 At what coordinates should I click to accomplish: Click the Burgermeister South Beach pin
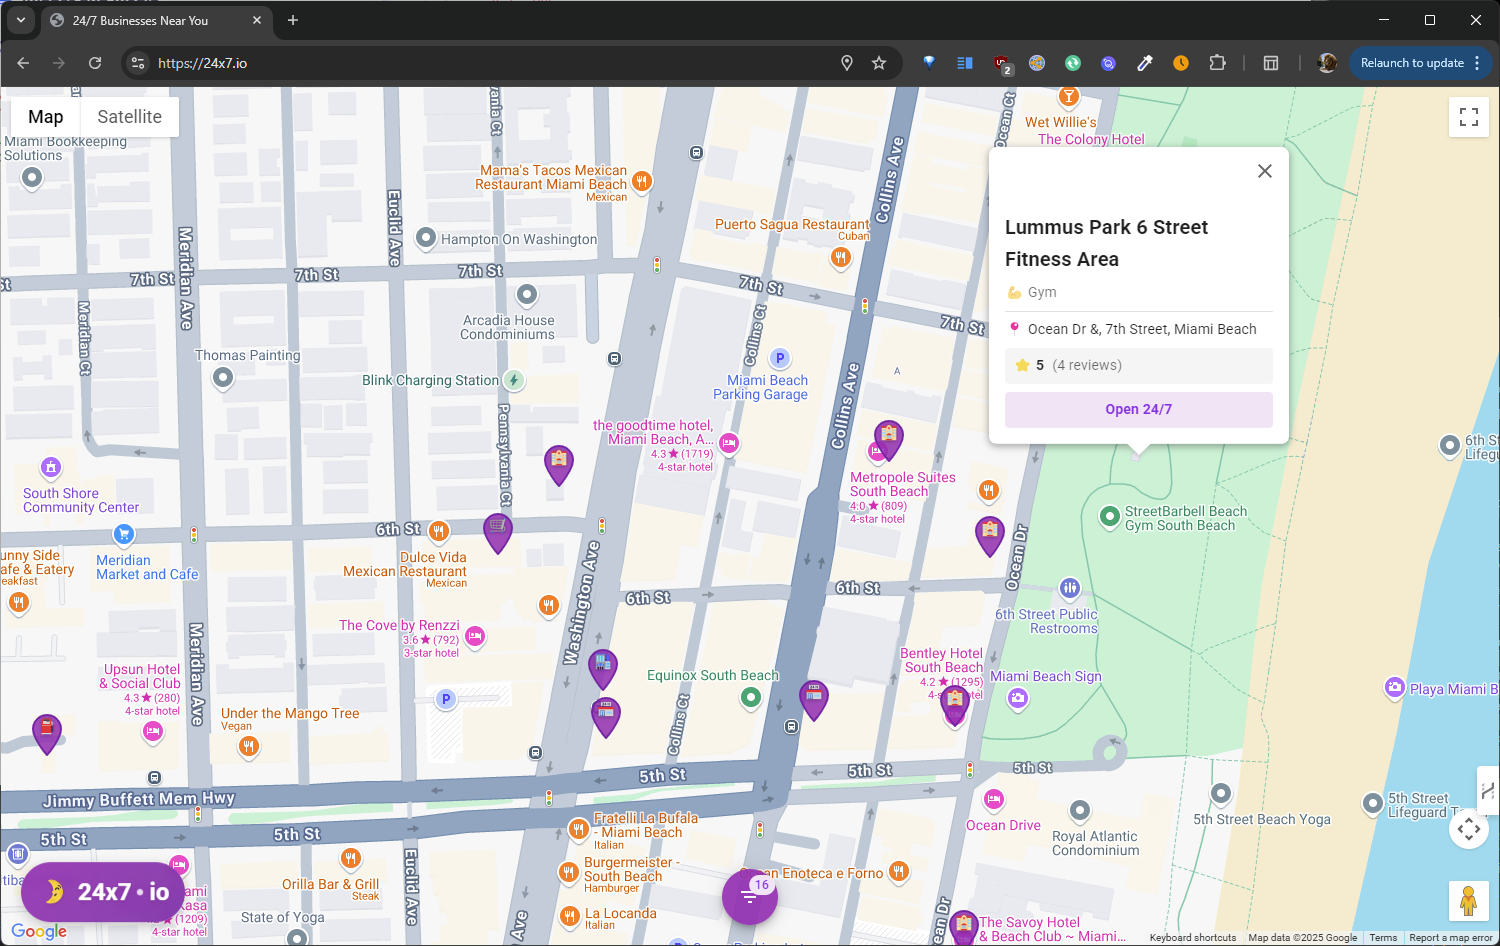coord(569,873)
